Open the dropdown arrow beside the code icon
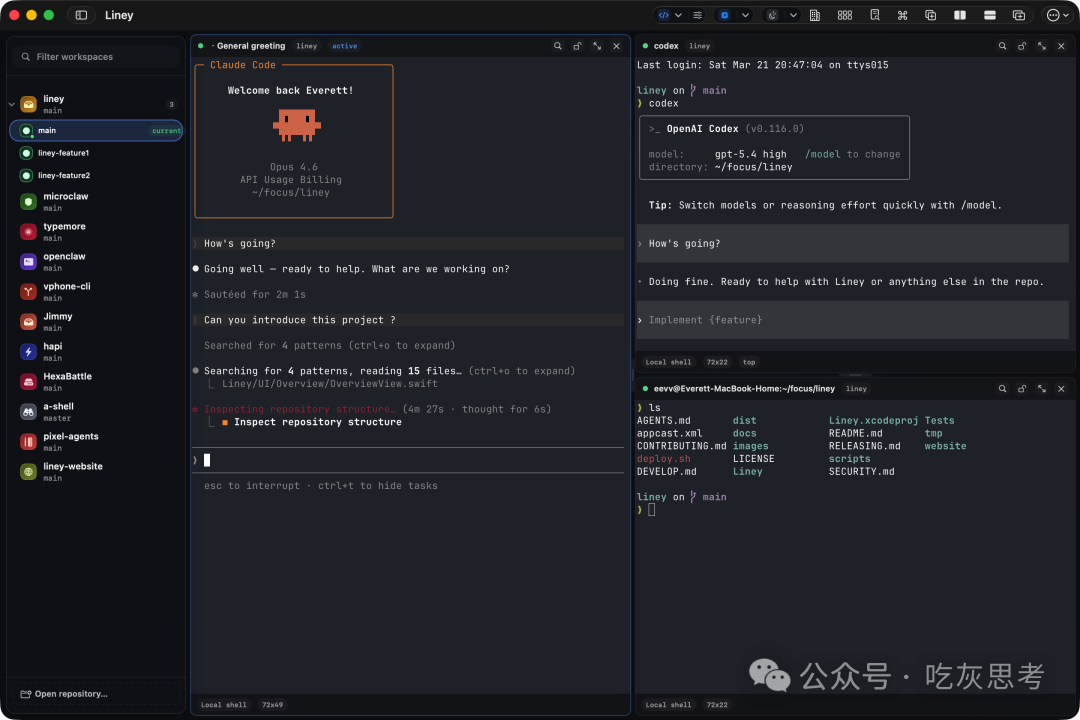 tap(678, 15)
